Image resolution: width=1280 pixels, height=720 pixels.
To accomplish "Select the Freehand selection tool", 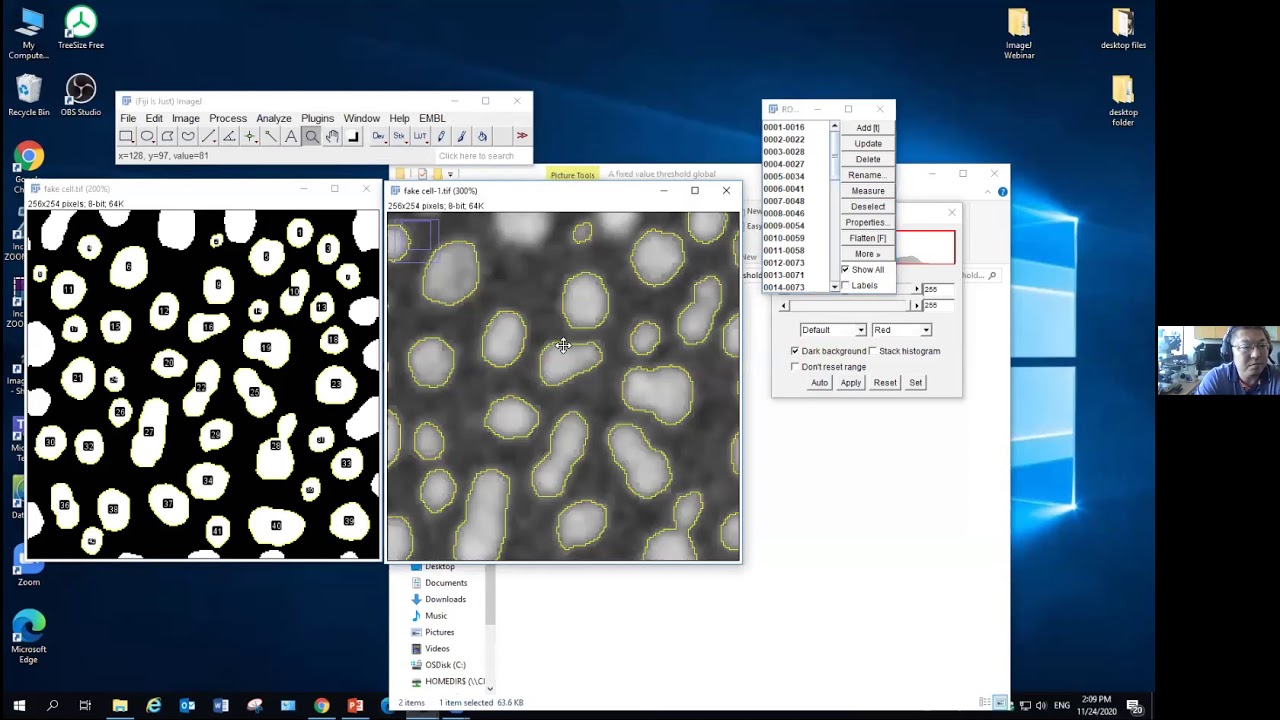I will 188,136.
